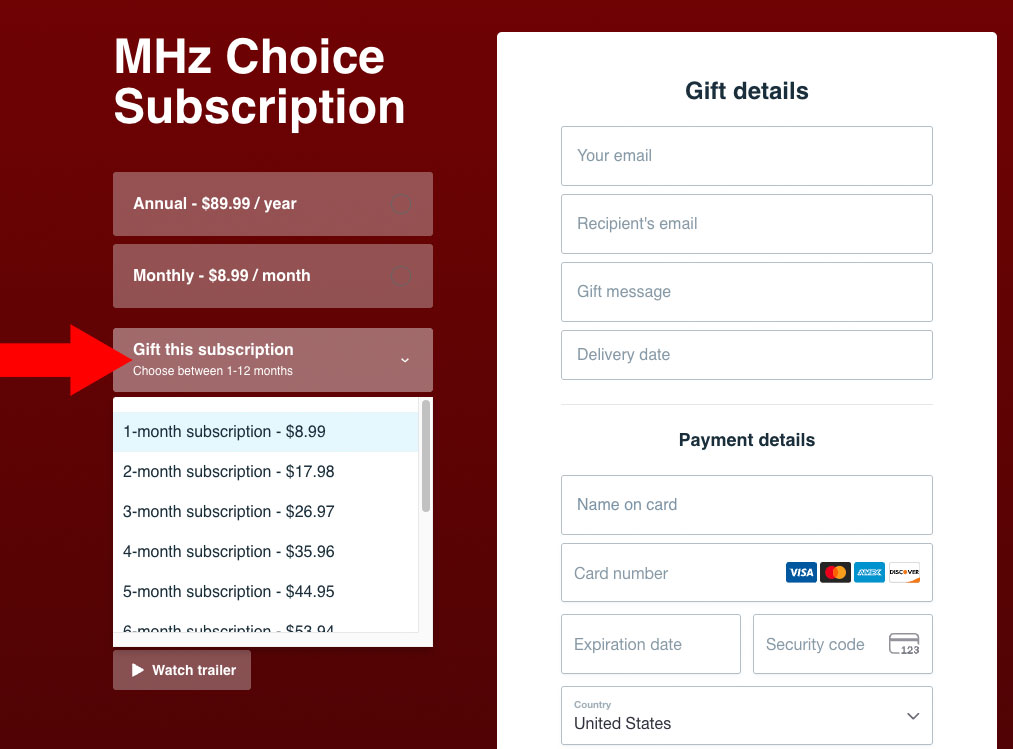Click the Watch trailer button
The height and width of the screenshot is (749, 1013).
pyautogui.click(x=182, y=670)
